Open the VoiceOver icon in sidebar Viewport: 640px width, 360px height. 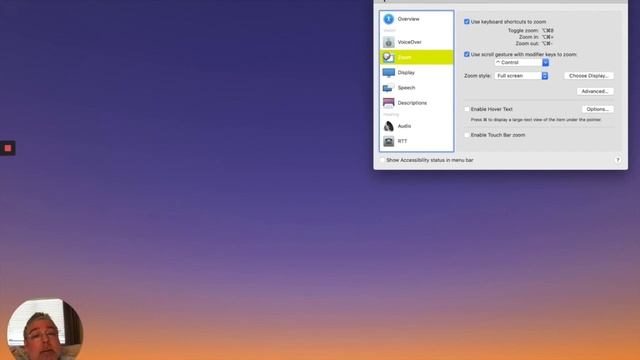pos(389,42)
